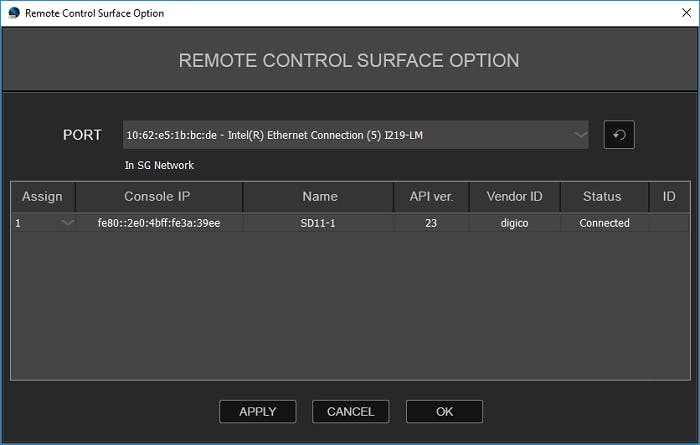Click the API version 23 cell
Image resolution: width=700 pixels, height=445 pixels.
[x=431, y=223]
